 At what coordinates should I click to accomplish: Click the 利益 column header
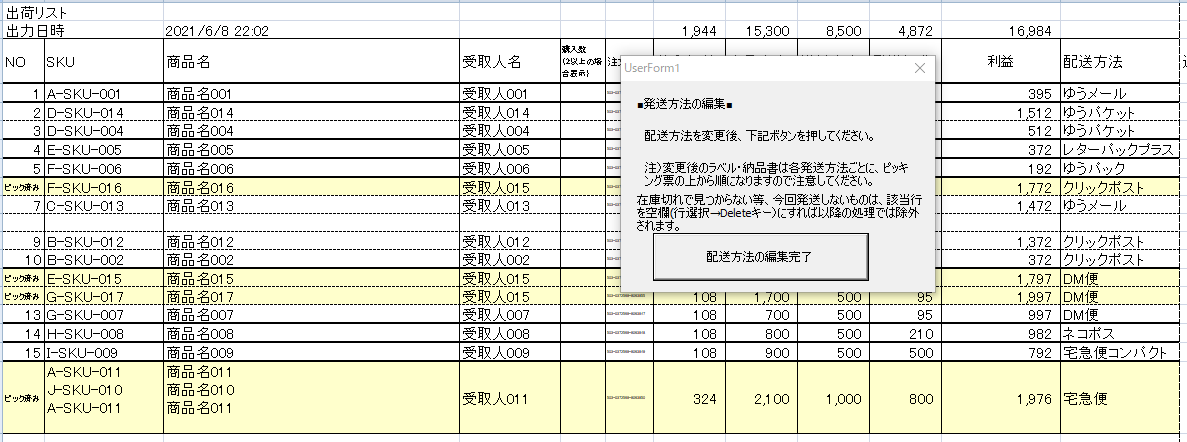coord(1001,62)
